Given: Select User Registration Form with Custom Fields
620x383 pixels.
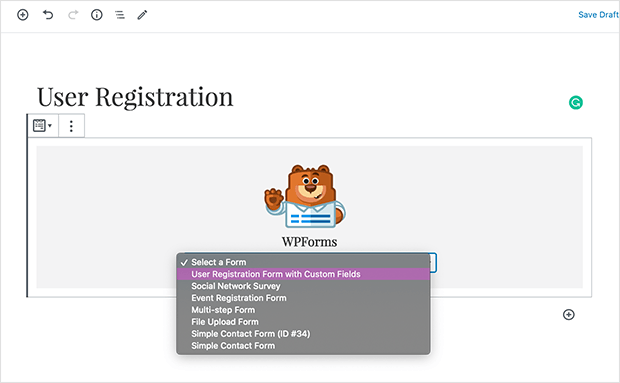Looking at the screenshot, I should click(x=303, y=274).
